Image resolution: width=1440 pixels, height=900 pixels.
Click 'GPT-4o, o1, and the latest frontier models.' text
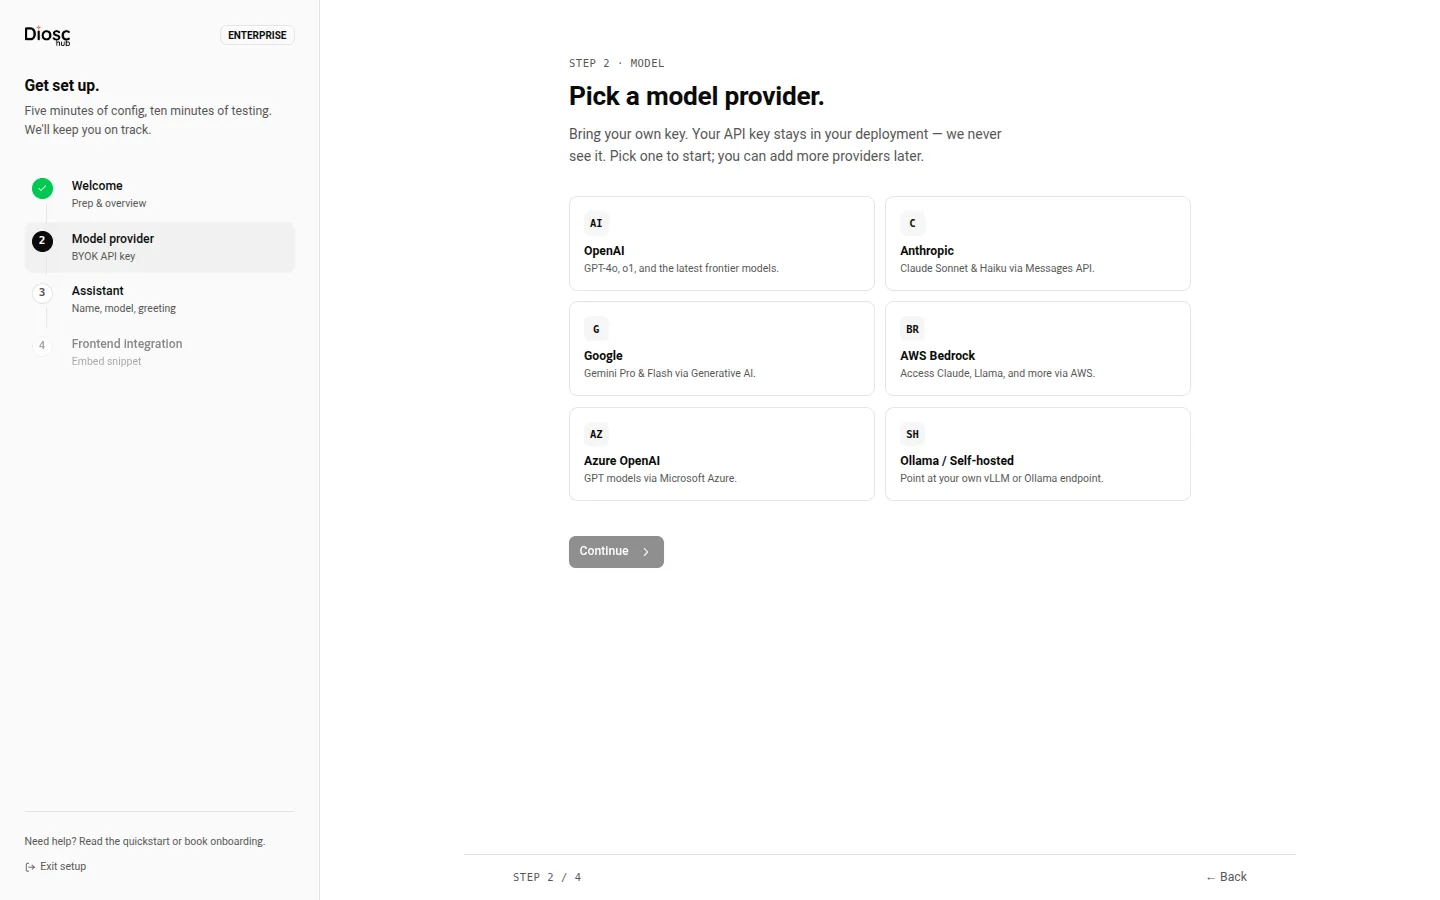[681, 268]
